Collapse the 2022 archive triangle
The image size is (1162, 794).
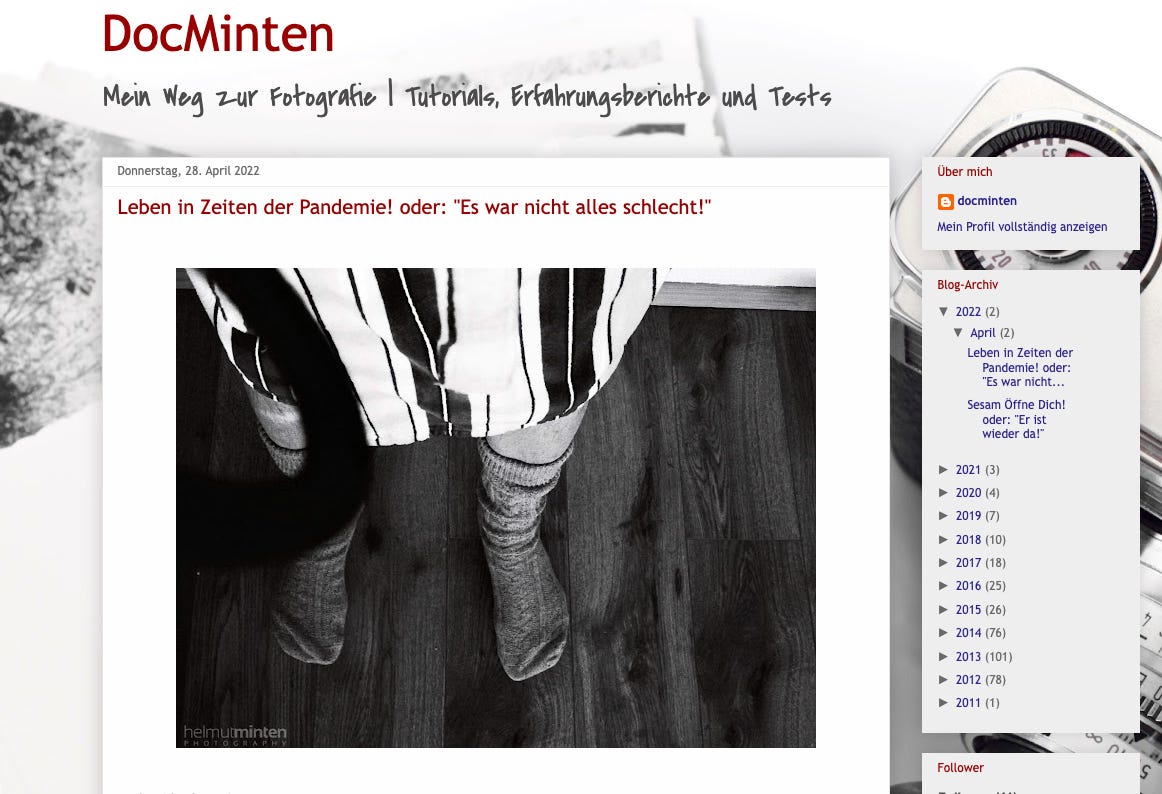pos(944,311)
